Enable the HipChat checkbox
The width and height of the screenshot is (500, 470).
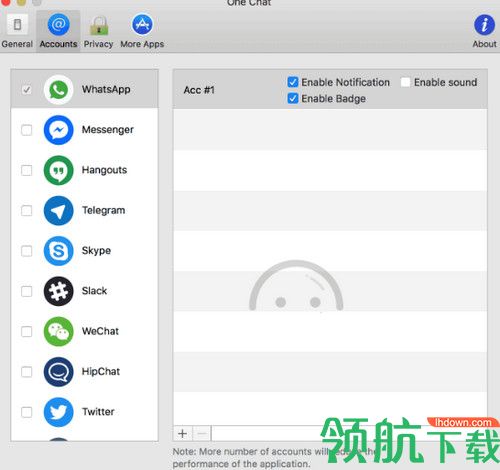click(x=27, y=372)
